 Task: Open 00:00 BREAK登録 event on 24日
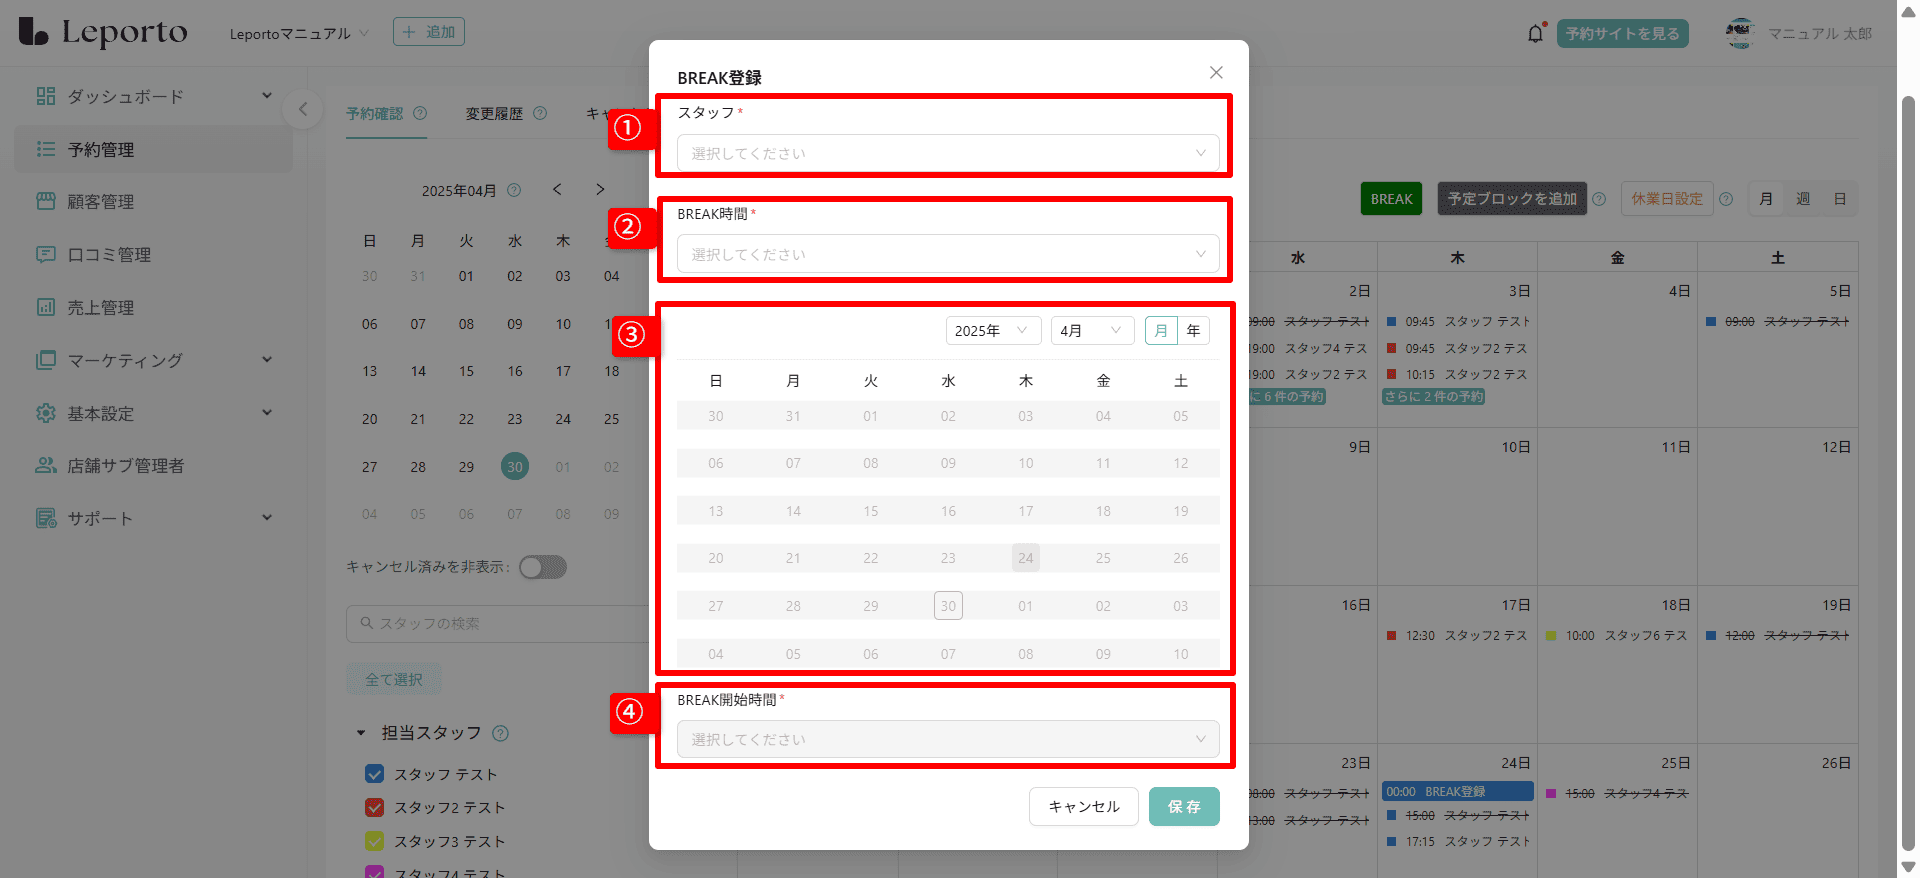point(1458,791)
